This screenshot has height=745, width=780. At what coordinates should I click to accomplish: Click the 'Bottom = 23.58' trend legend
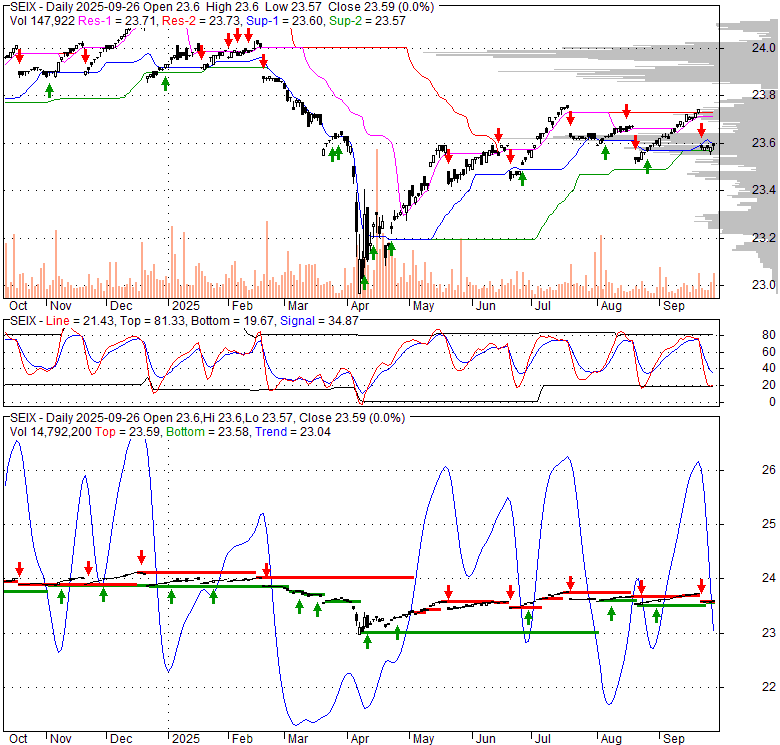point(208,432)
